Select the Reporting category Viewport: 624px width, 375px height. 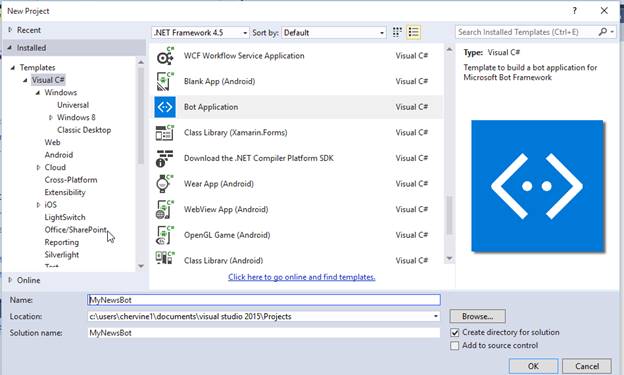click(x=62, y=242)
